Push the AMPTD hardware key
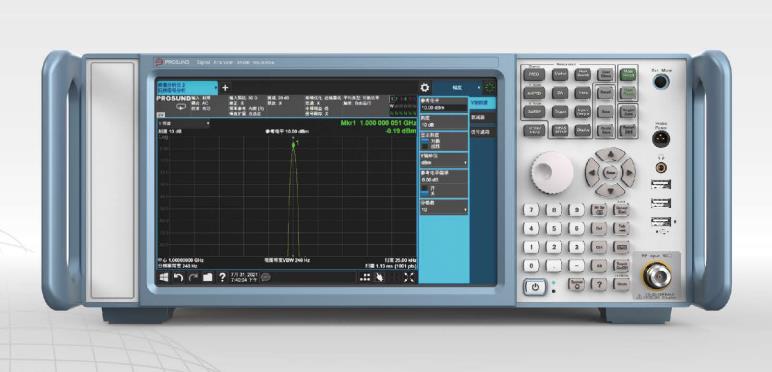This screenshot has width=772, height=372. [x=534, y=93]
